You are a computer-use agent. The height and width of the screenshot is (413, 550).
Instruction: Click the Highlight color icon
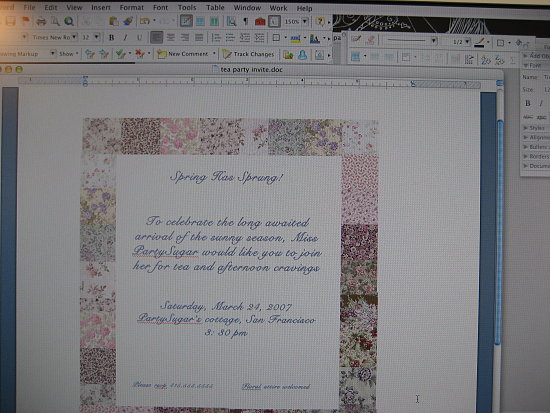click(x=296, y=38)
